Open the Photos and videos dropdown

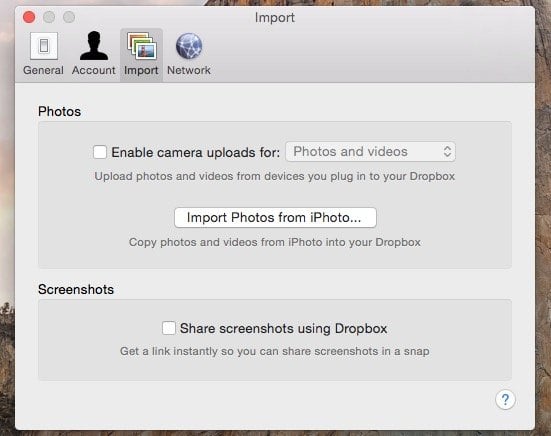point(370,152)
